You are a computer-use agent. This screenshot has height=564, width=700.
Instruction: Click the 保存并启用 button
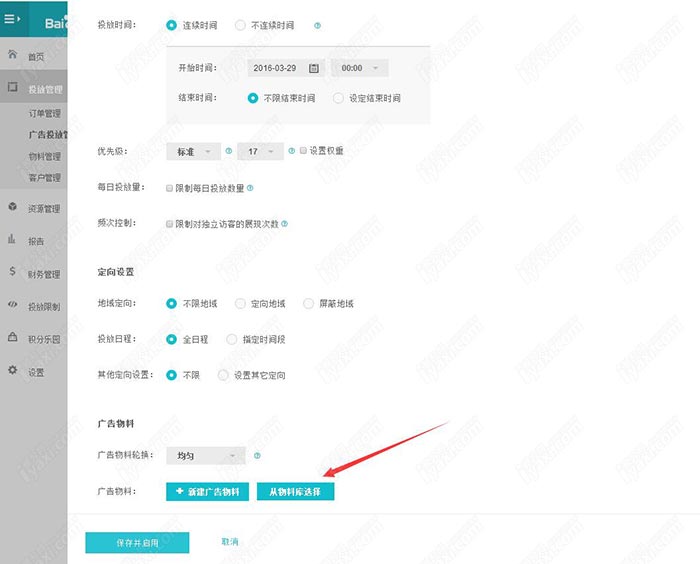(137, 542)
